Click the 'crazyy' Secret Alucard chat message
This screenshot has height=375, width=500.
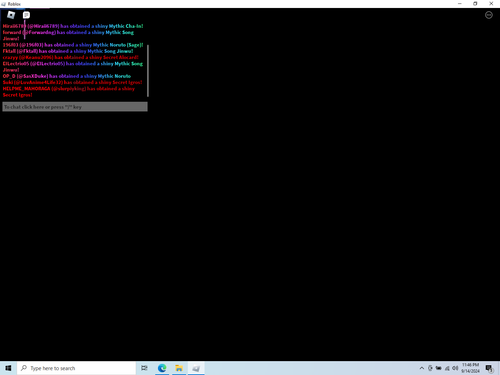[71, 57]
